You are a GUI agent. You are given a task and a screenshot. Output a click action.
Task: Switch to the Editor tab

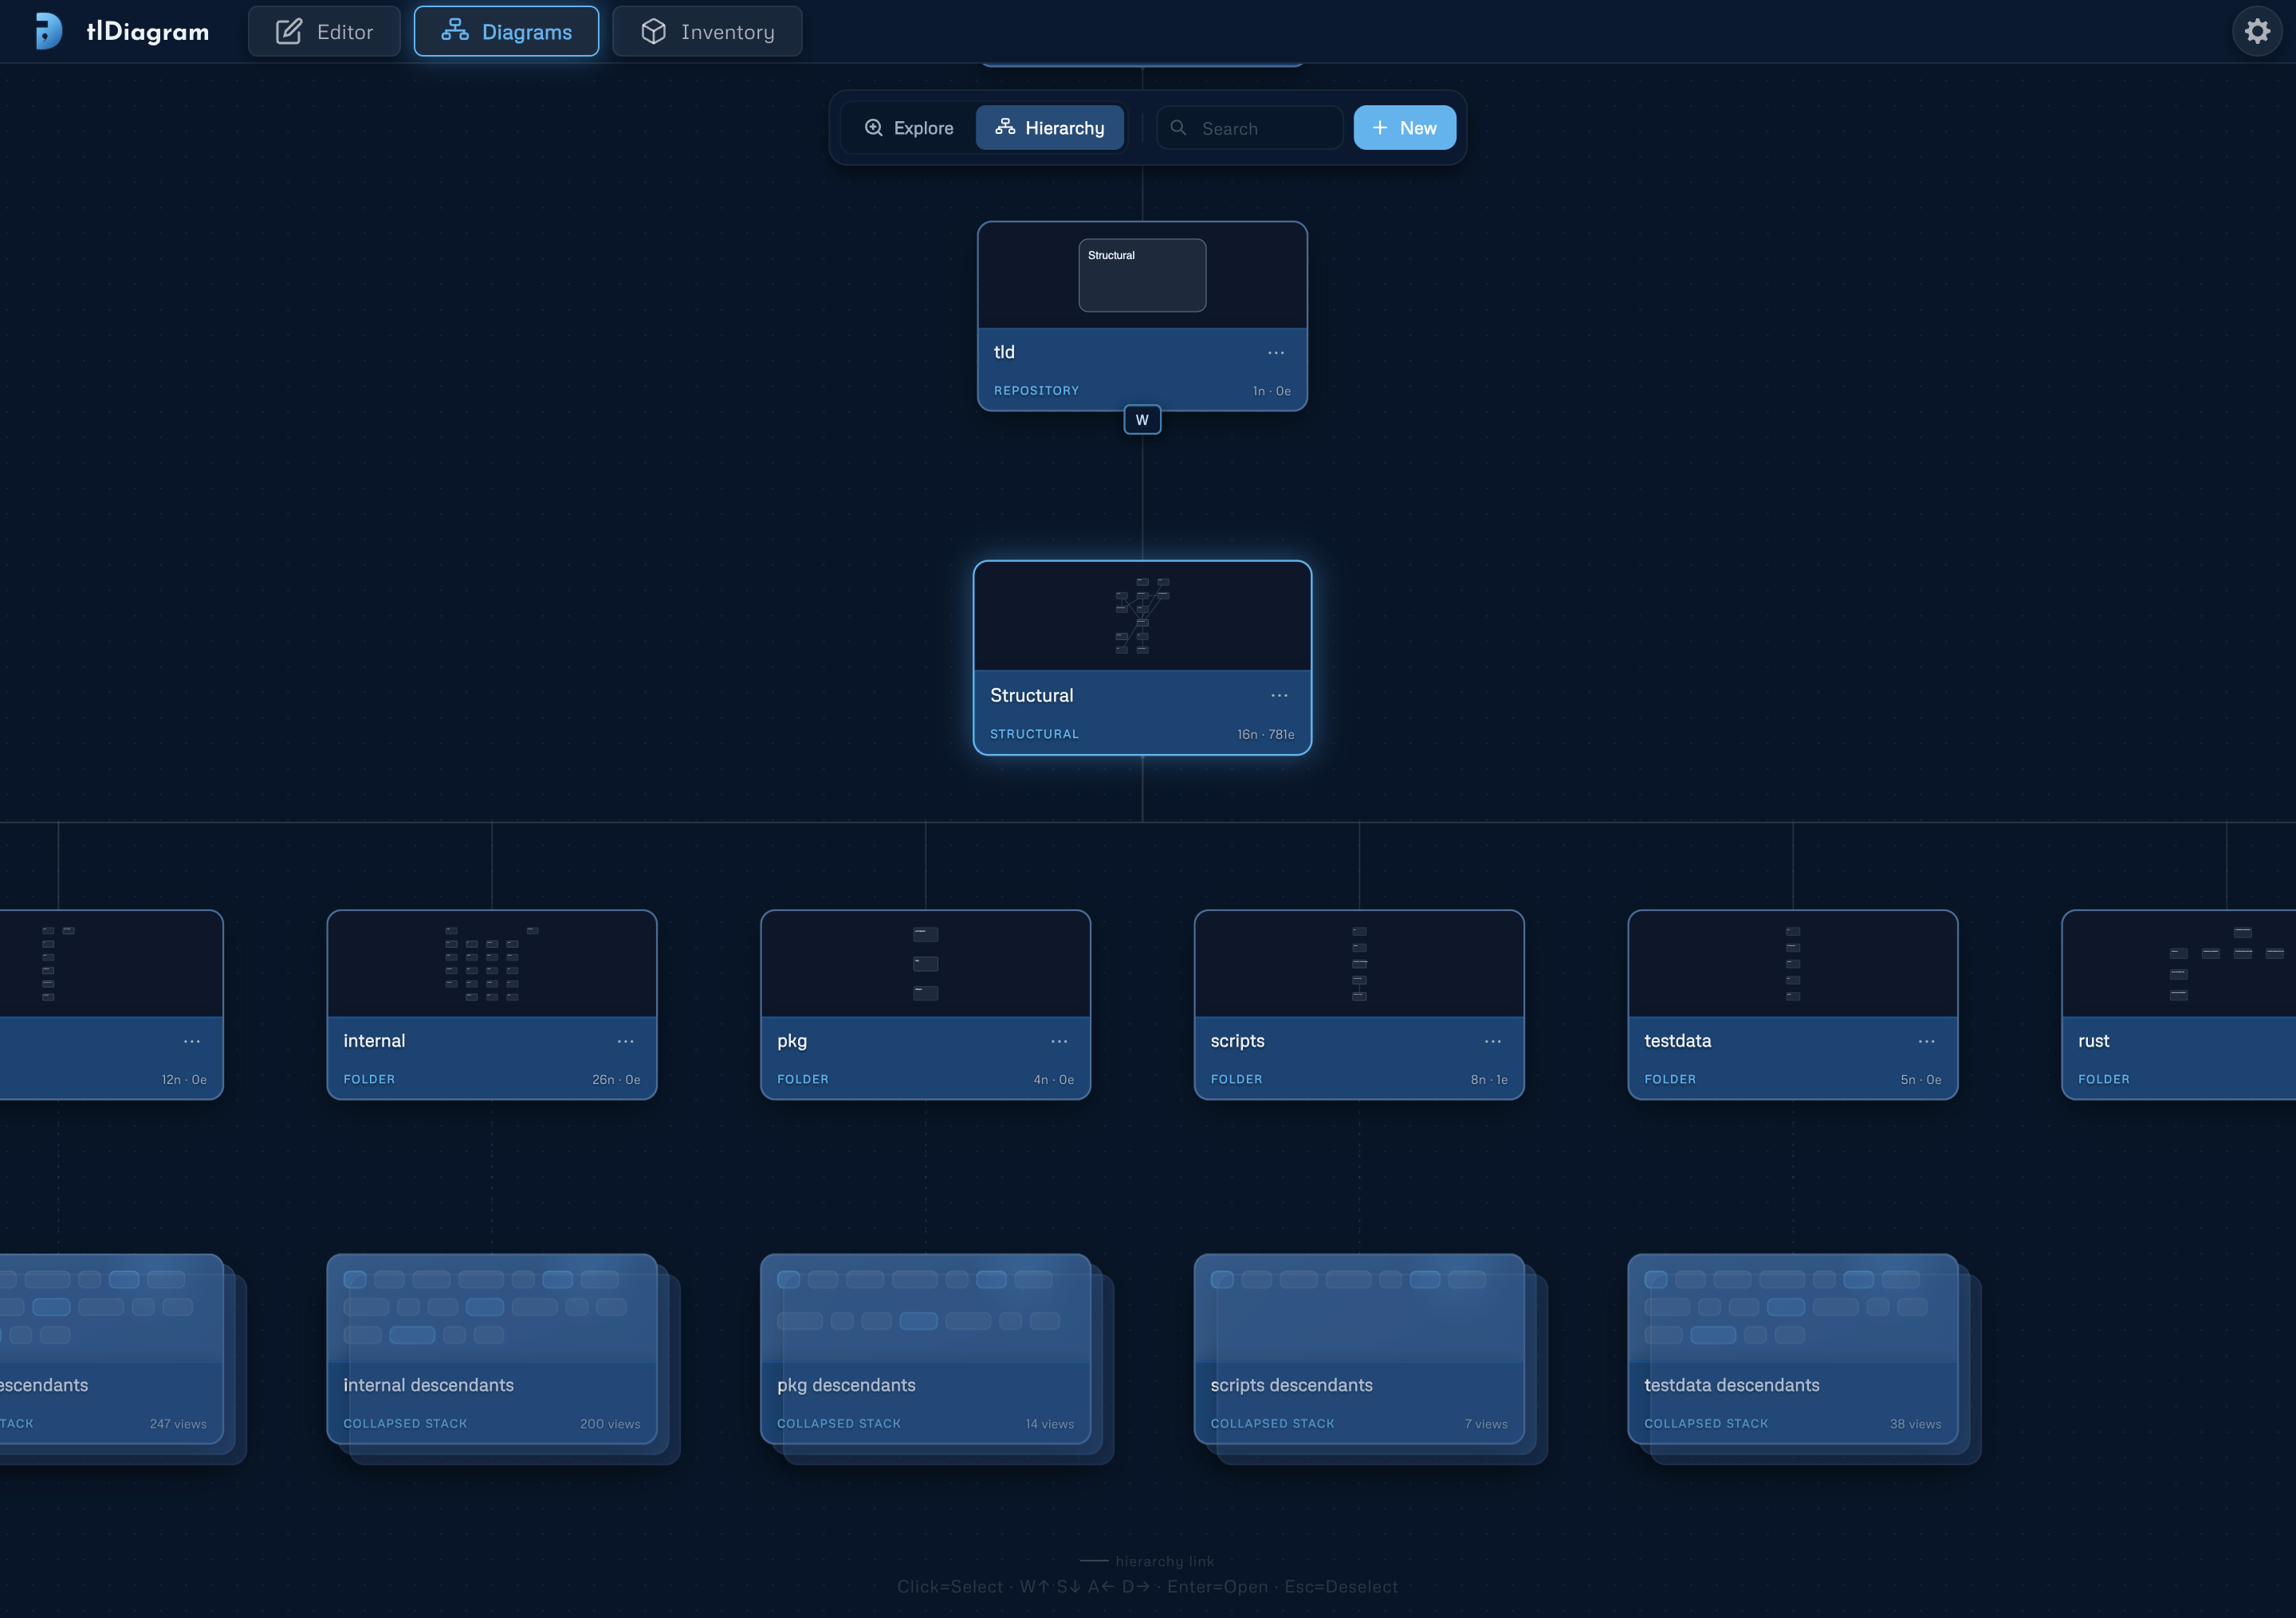click(324, 31)
